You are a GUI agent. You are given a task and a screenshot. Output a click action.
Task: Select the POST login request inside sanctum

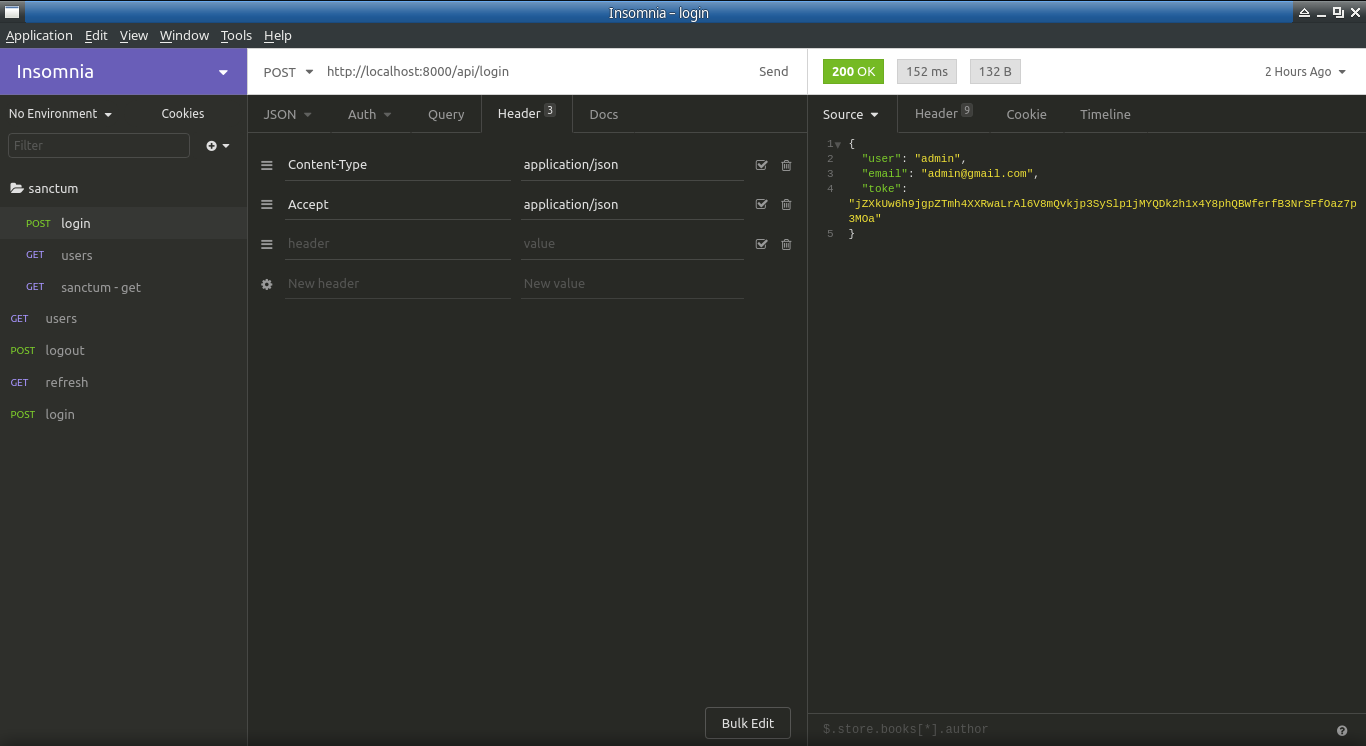click(123, 224)
